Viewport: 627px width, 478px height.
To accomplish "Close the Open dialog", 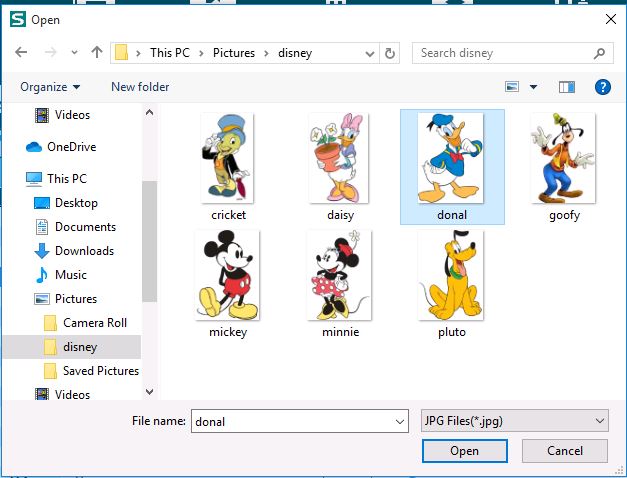I will [611, 19].
